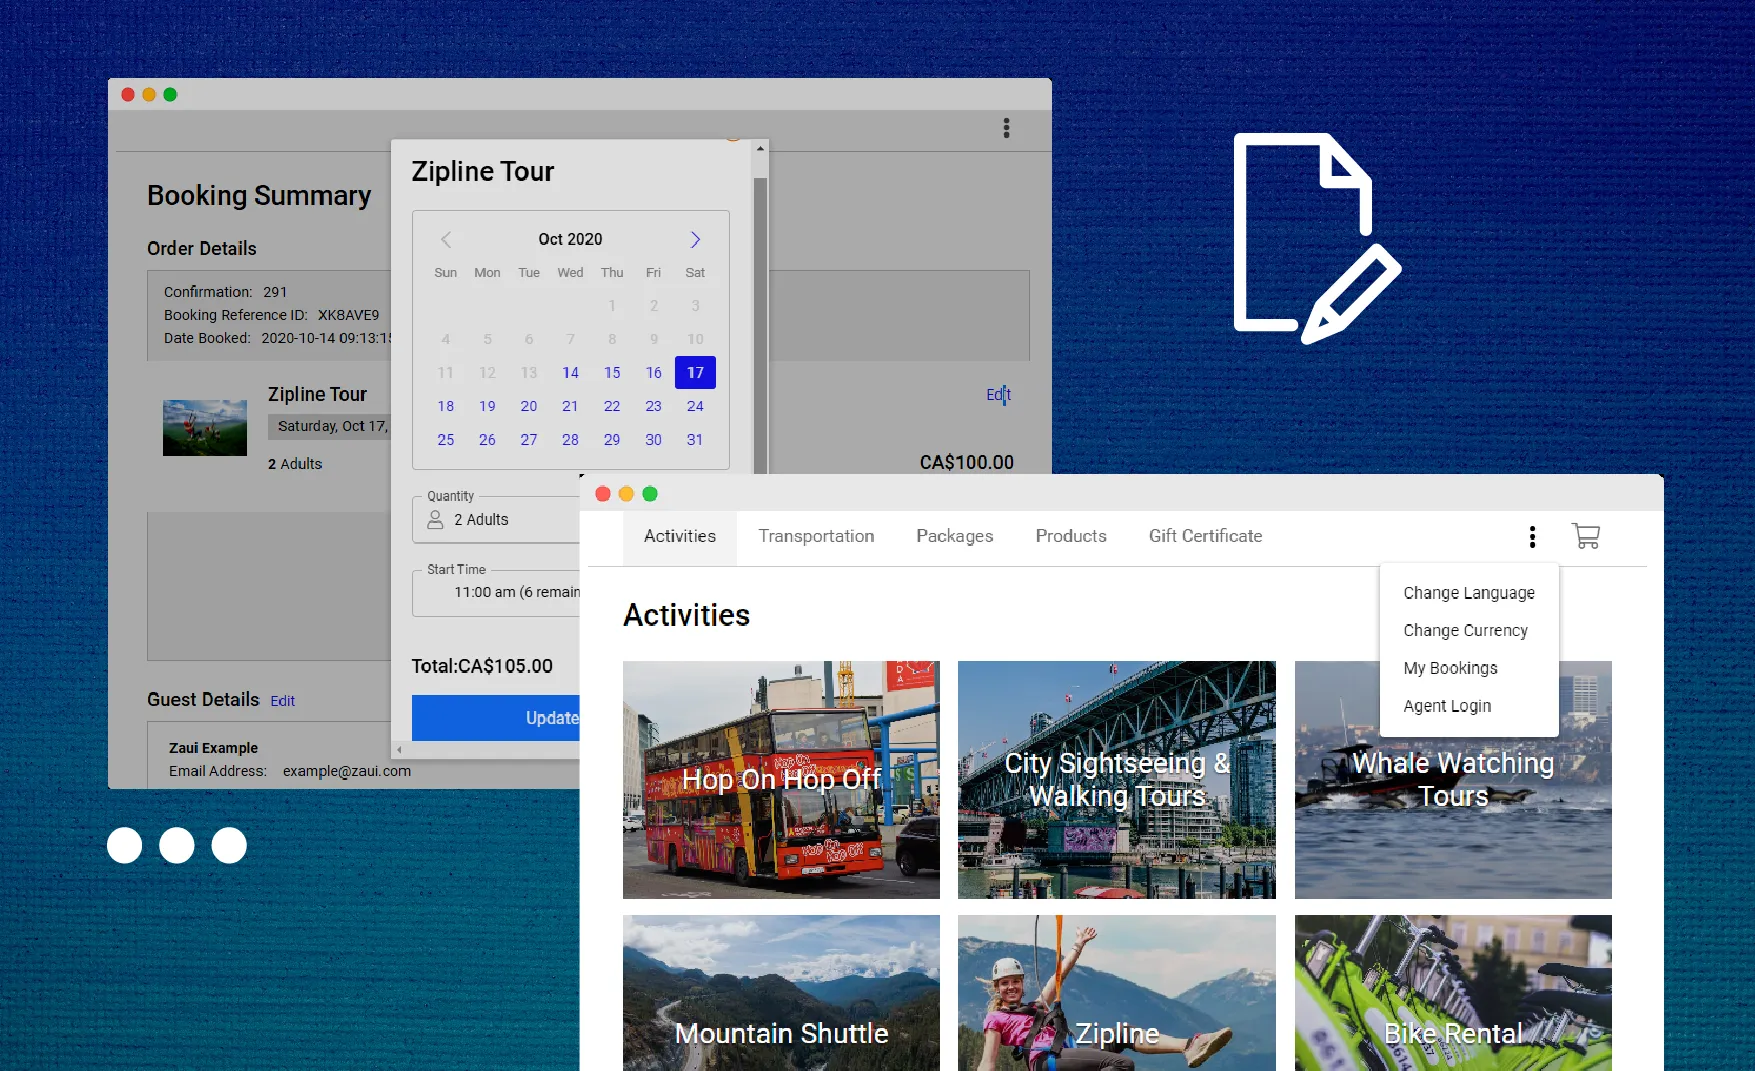Choose October 21 in the calendar

pos(570,406)
